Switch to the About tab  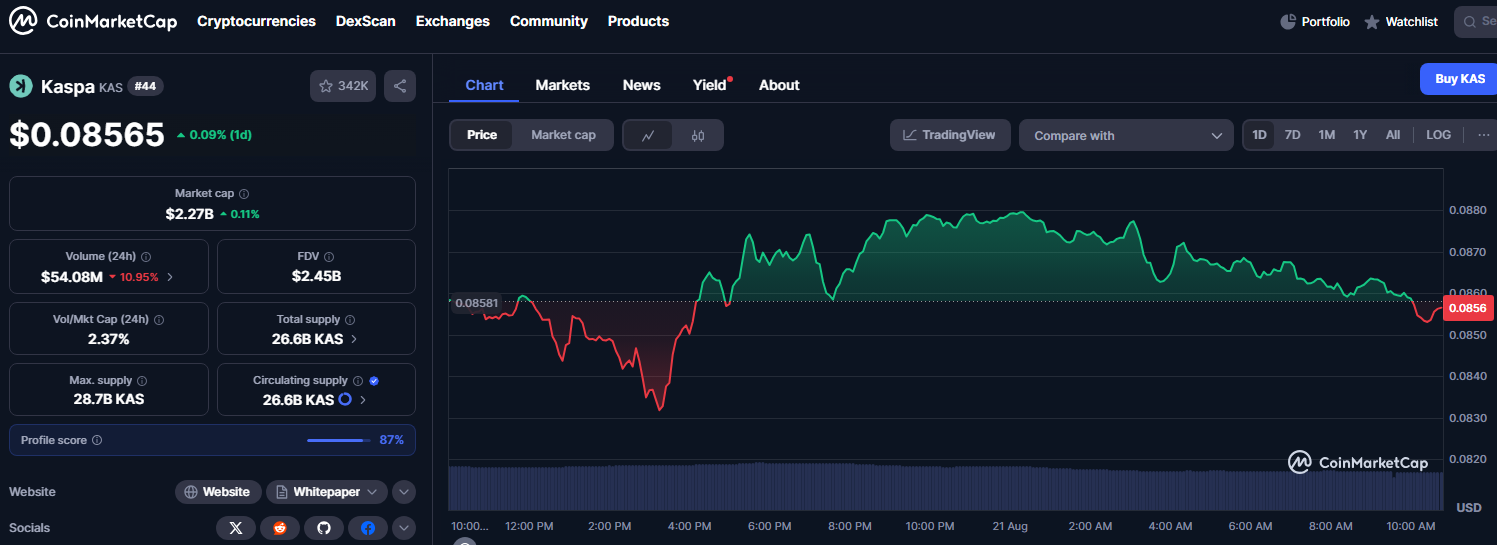point(779,85)
